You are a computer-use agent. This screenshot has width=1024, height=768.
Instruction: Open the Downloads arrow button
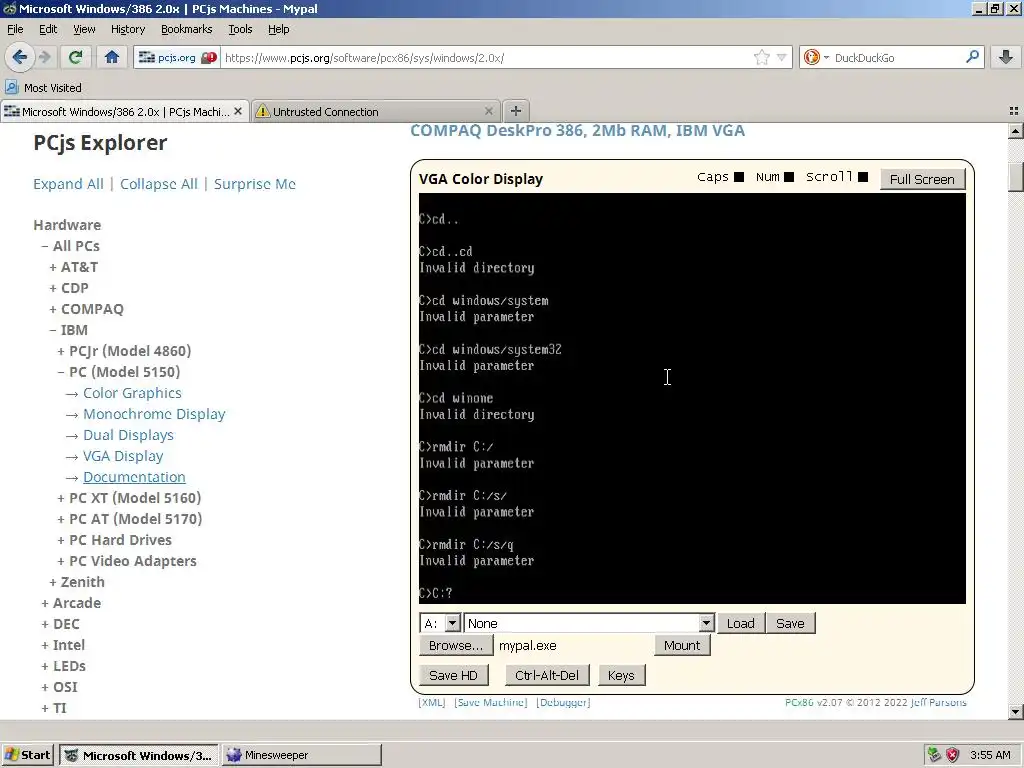pos(1006,57)
